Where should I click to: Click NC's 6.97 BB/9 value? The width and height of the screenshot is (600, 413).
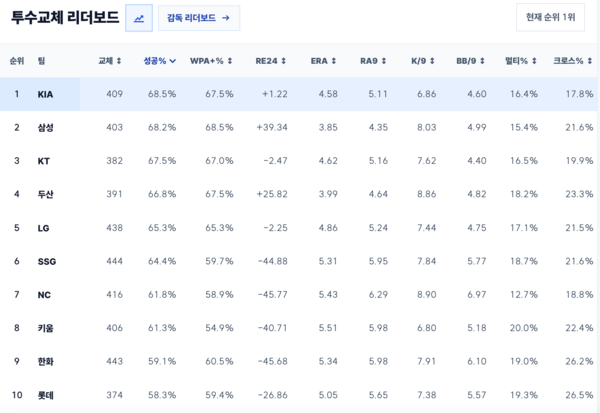tap(476, 295)
